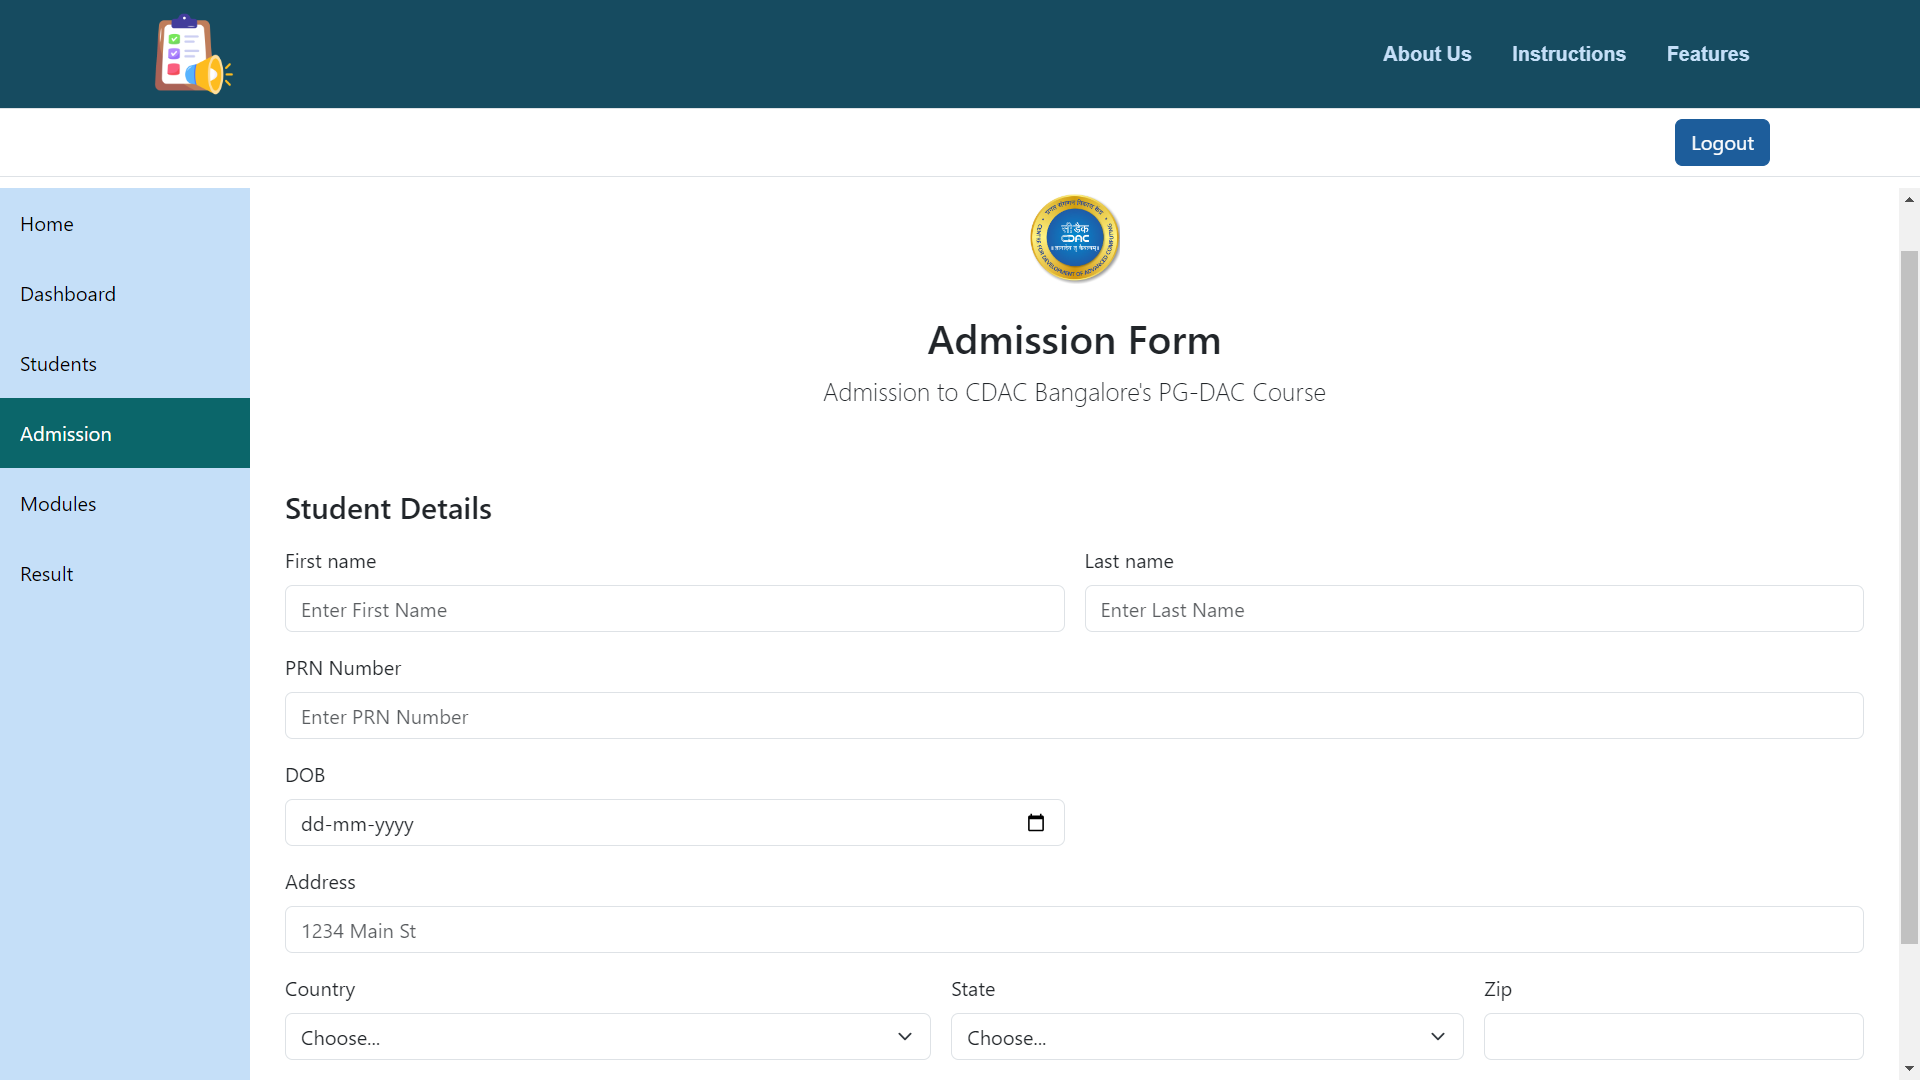Open the calendar picker on the DOB field
The image size is (1920, 1080).
tap(1036, 822)
